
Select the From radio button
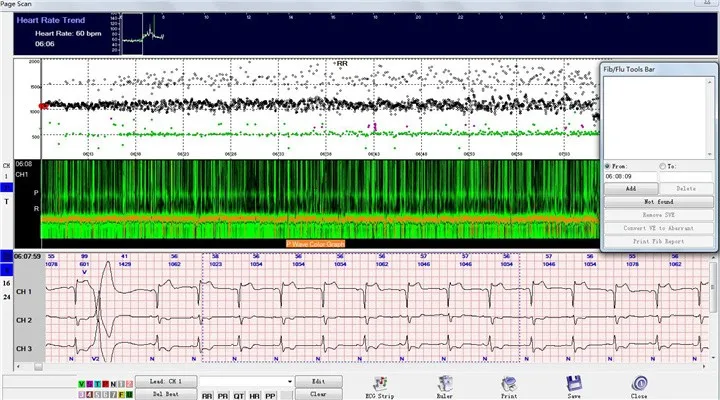click(x=606, y=166)
